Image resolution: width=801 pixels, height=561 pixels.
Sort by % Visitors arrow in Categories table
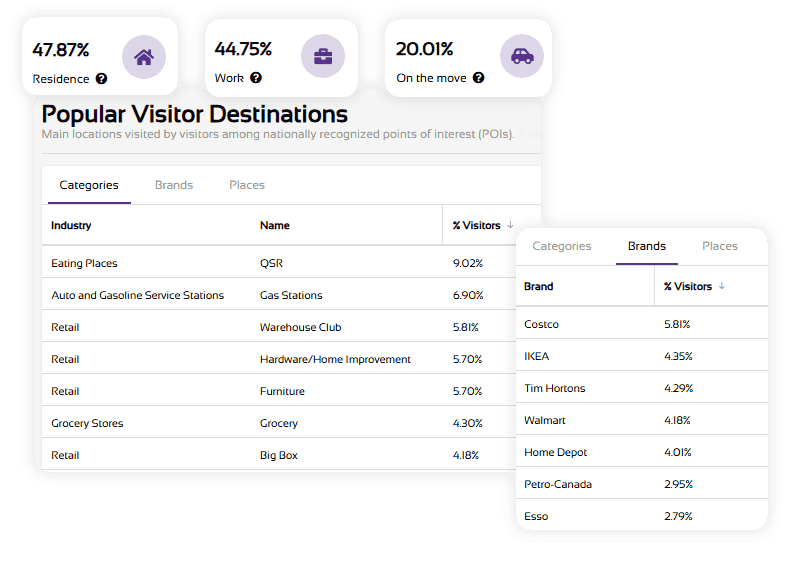click(x=510, y=225)
